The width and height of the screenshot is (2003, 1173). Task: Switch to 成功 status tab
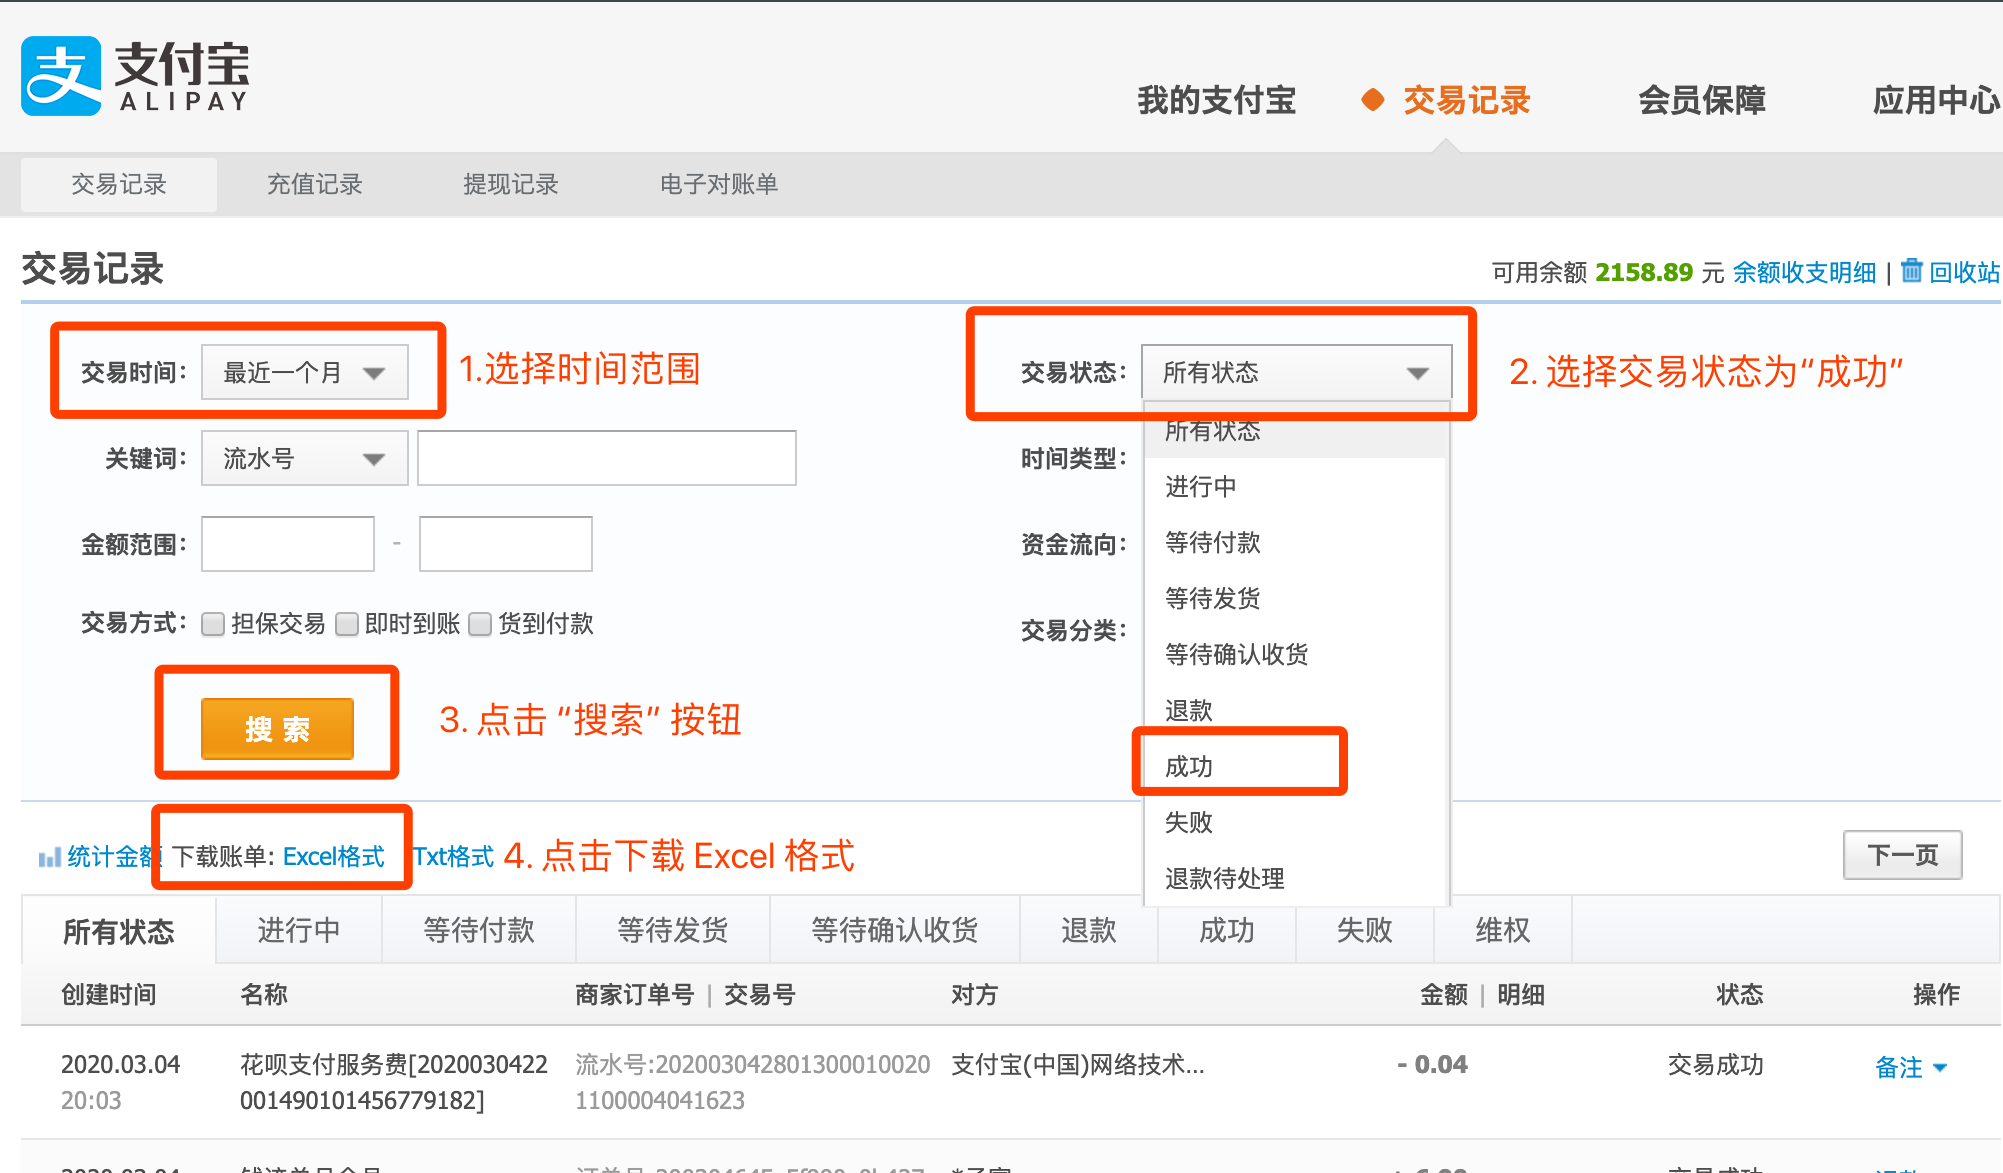(1227, 930)
